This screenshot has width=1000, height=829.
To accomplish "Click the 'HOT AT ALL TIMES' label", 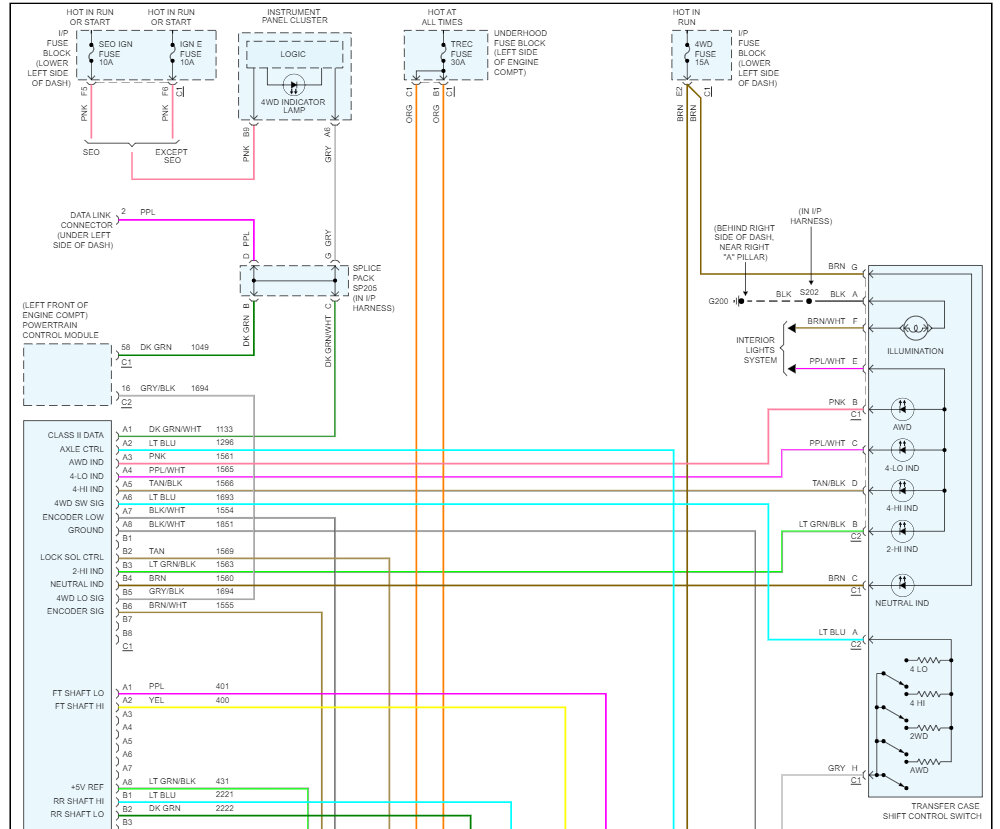I will 442,17.
